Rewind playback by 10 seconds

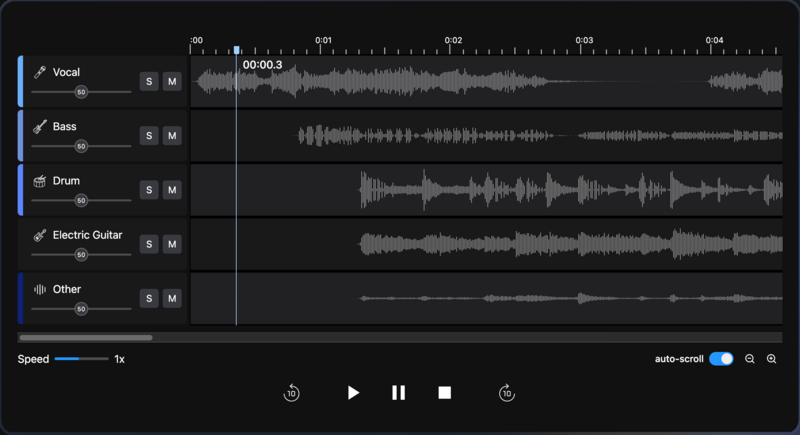tap(291, 393)
